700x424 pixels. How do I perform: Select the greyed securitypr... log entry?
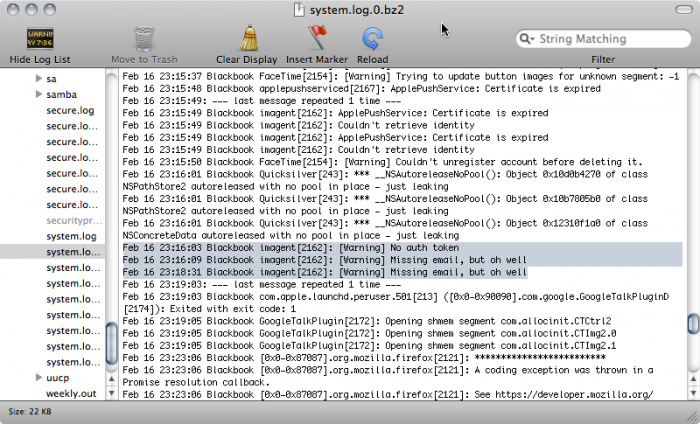pyautogui.click(x=71, y=220)
